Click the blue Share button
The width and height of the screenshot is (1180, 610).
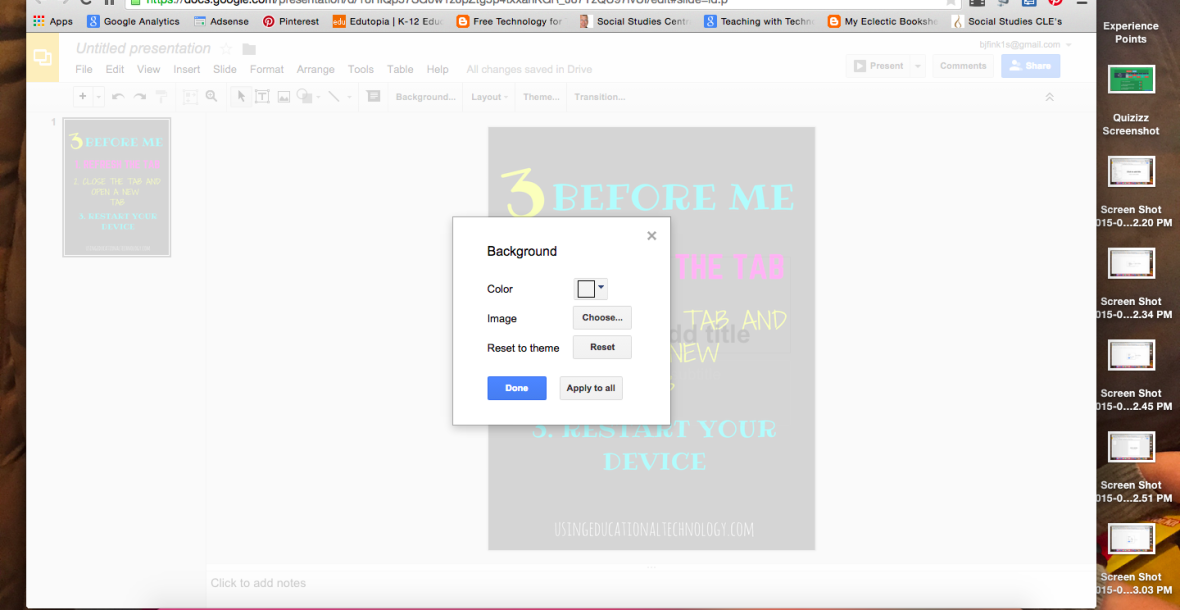pos(1030,66)
